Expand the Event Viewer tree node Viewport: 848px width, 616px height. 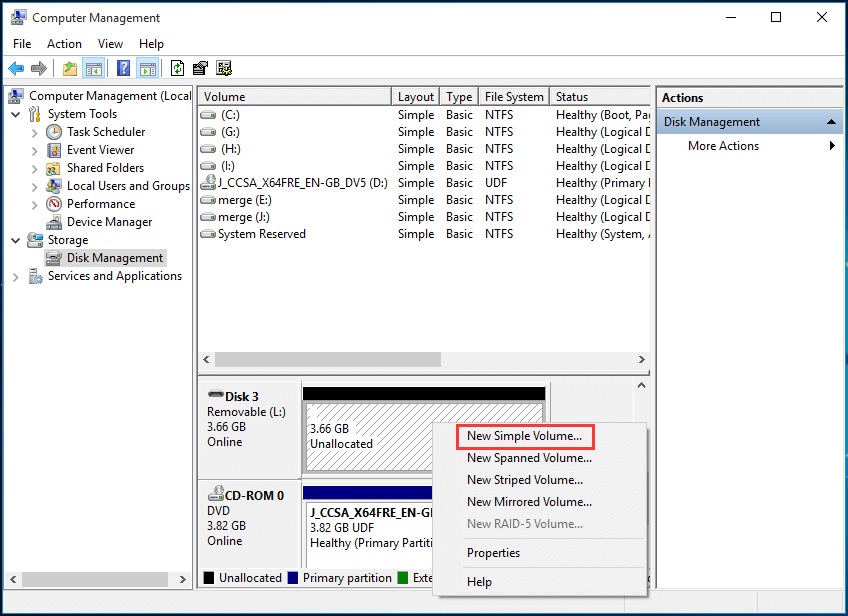(33, 149)
